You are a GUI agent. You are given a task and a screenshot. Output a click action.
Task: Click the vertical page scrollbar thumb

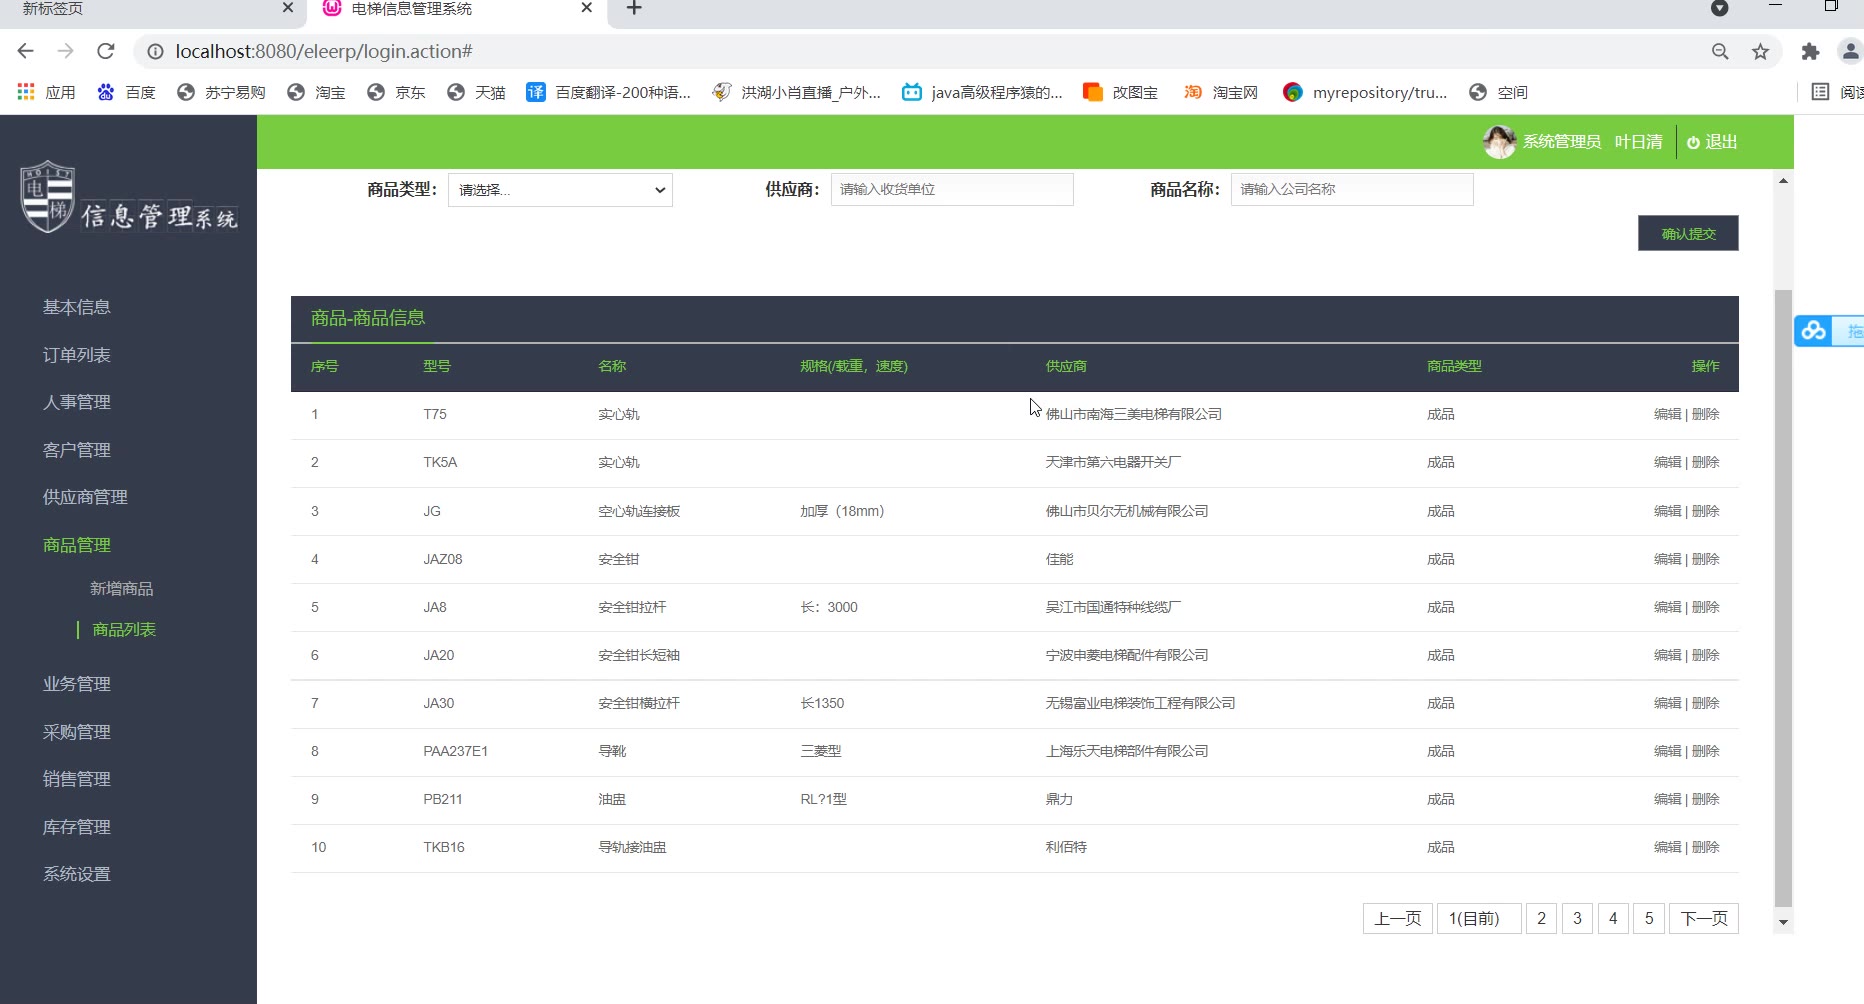(1783, 598)
